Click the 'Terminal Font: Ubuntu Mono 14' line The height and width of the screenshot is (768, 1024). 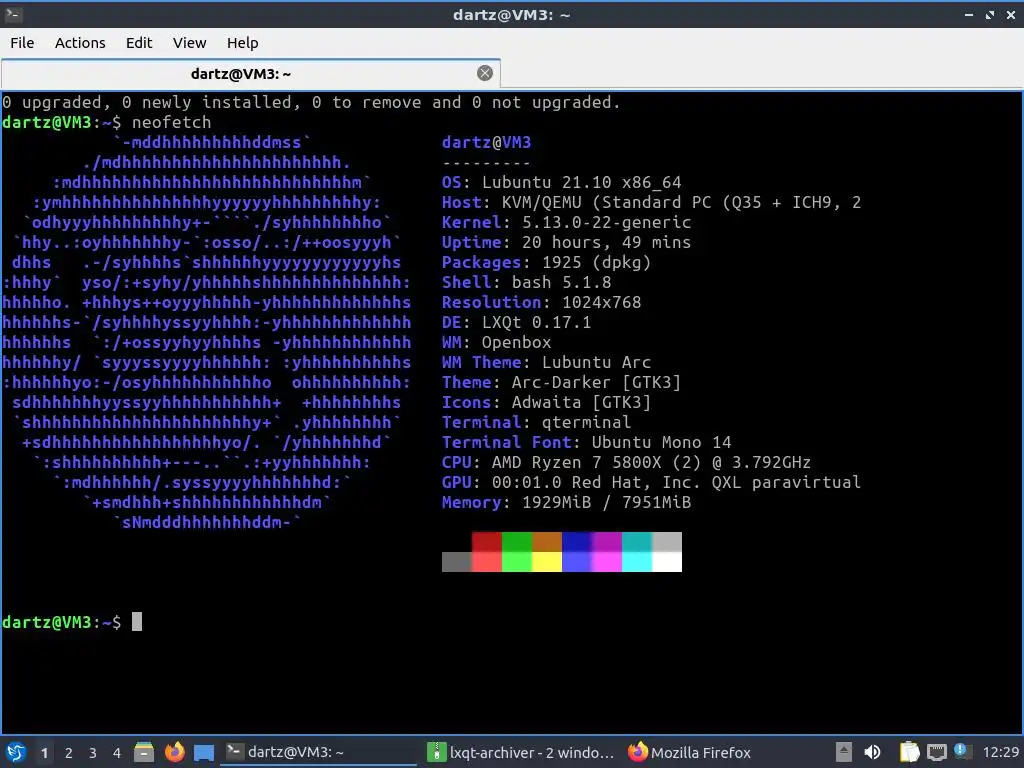pos(586,443)
